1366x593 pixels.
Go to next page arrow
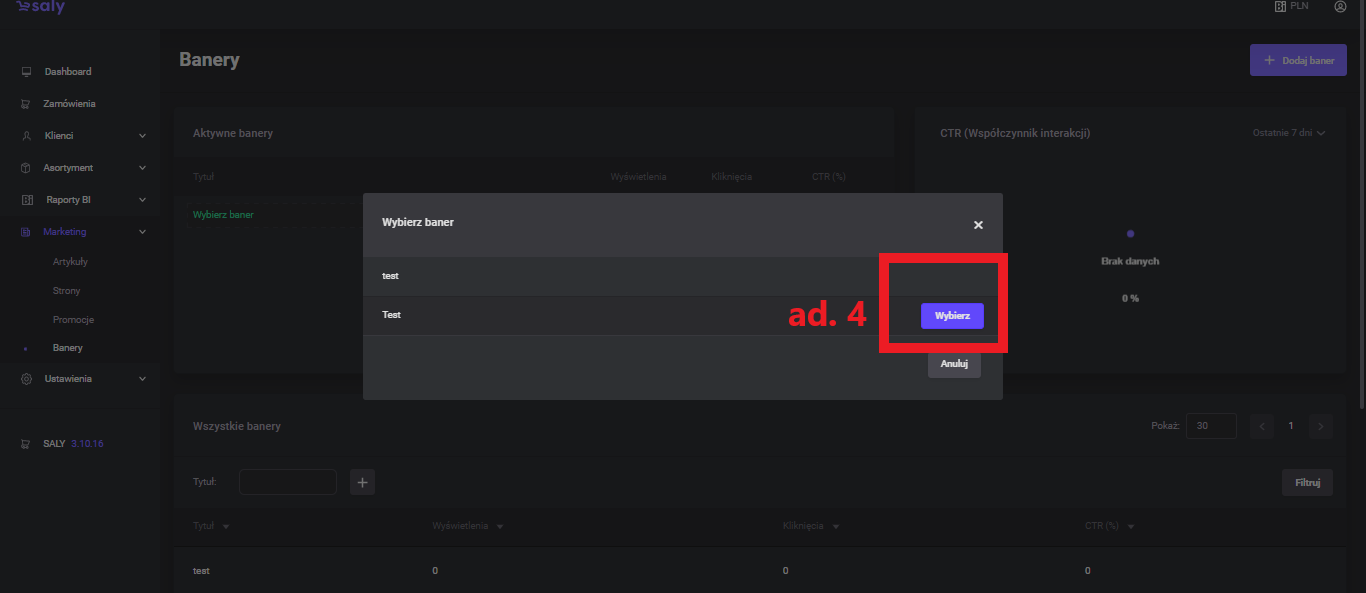click(x=1321, y=426)
